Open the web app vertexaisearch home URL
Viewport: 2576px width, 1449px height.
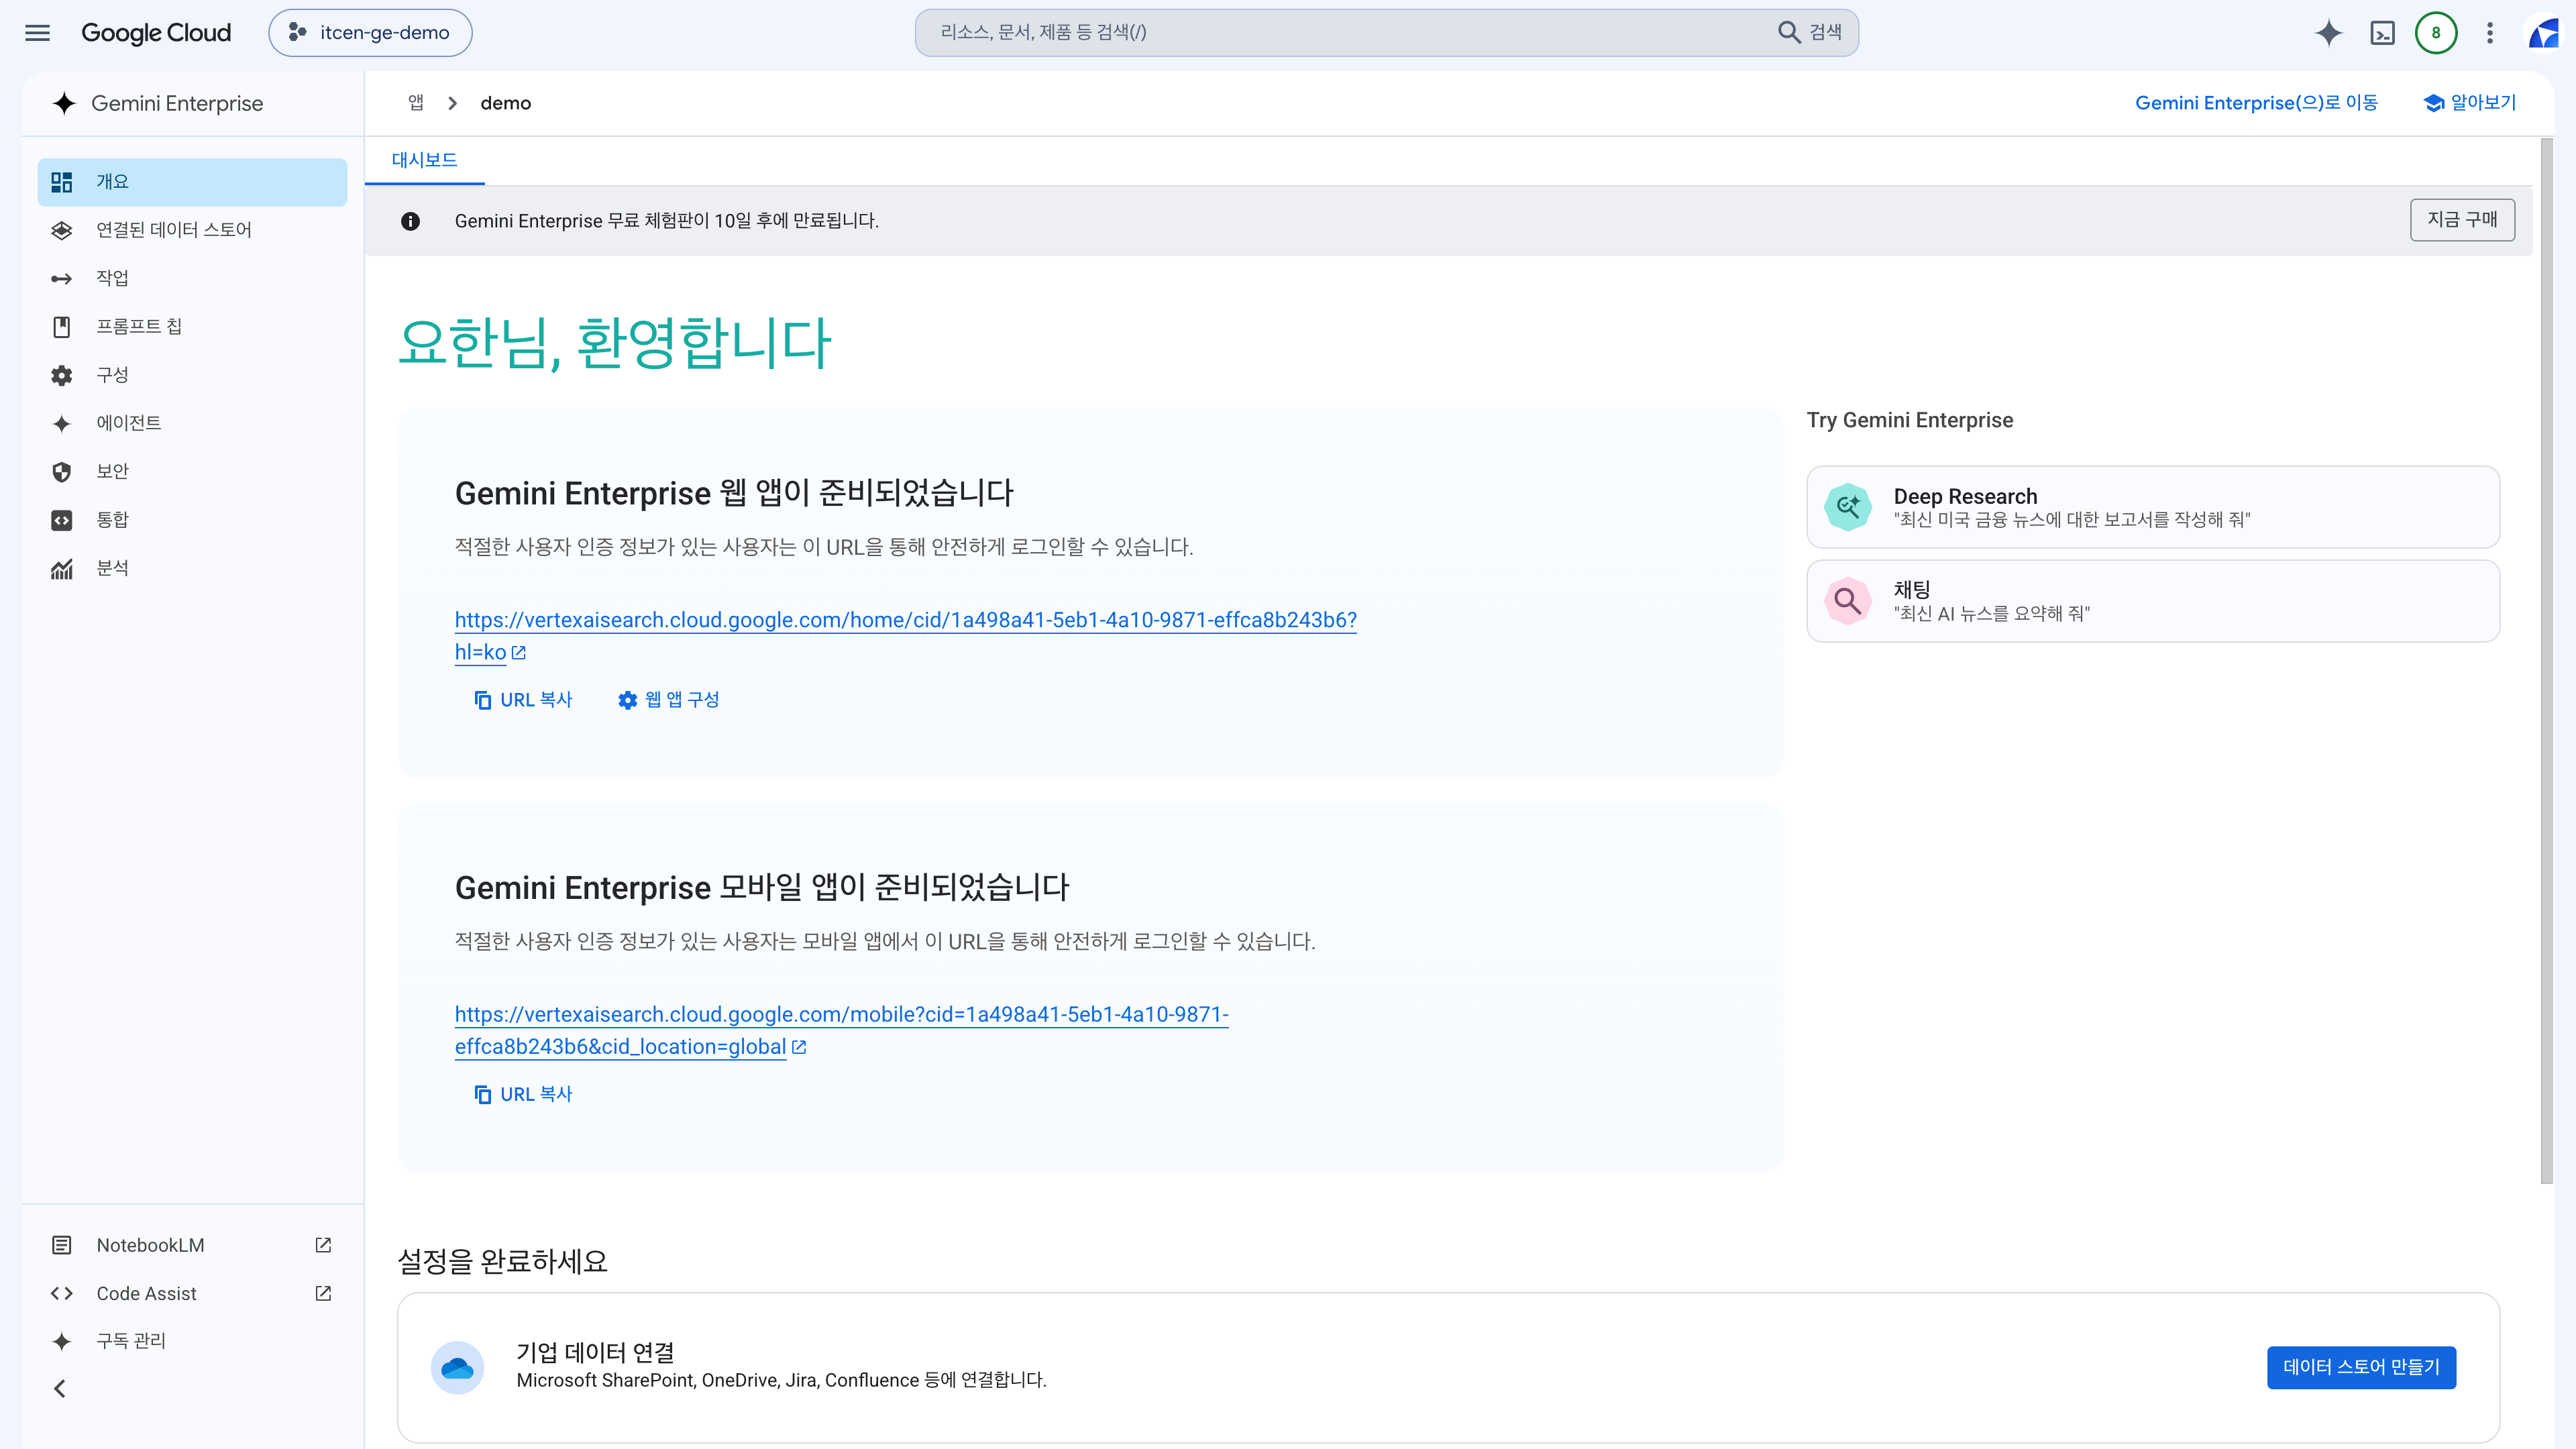pyautogui.click(x=905, y=636)
